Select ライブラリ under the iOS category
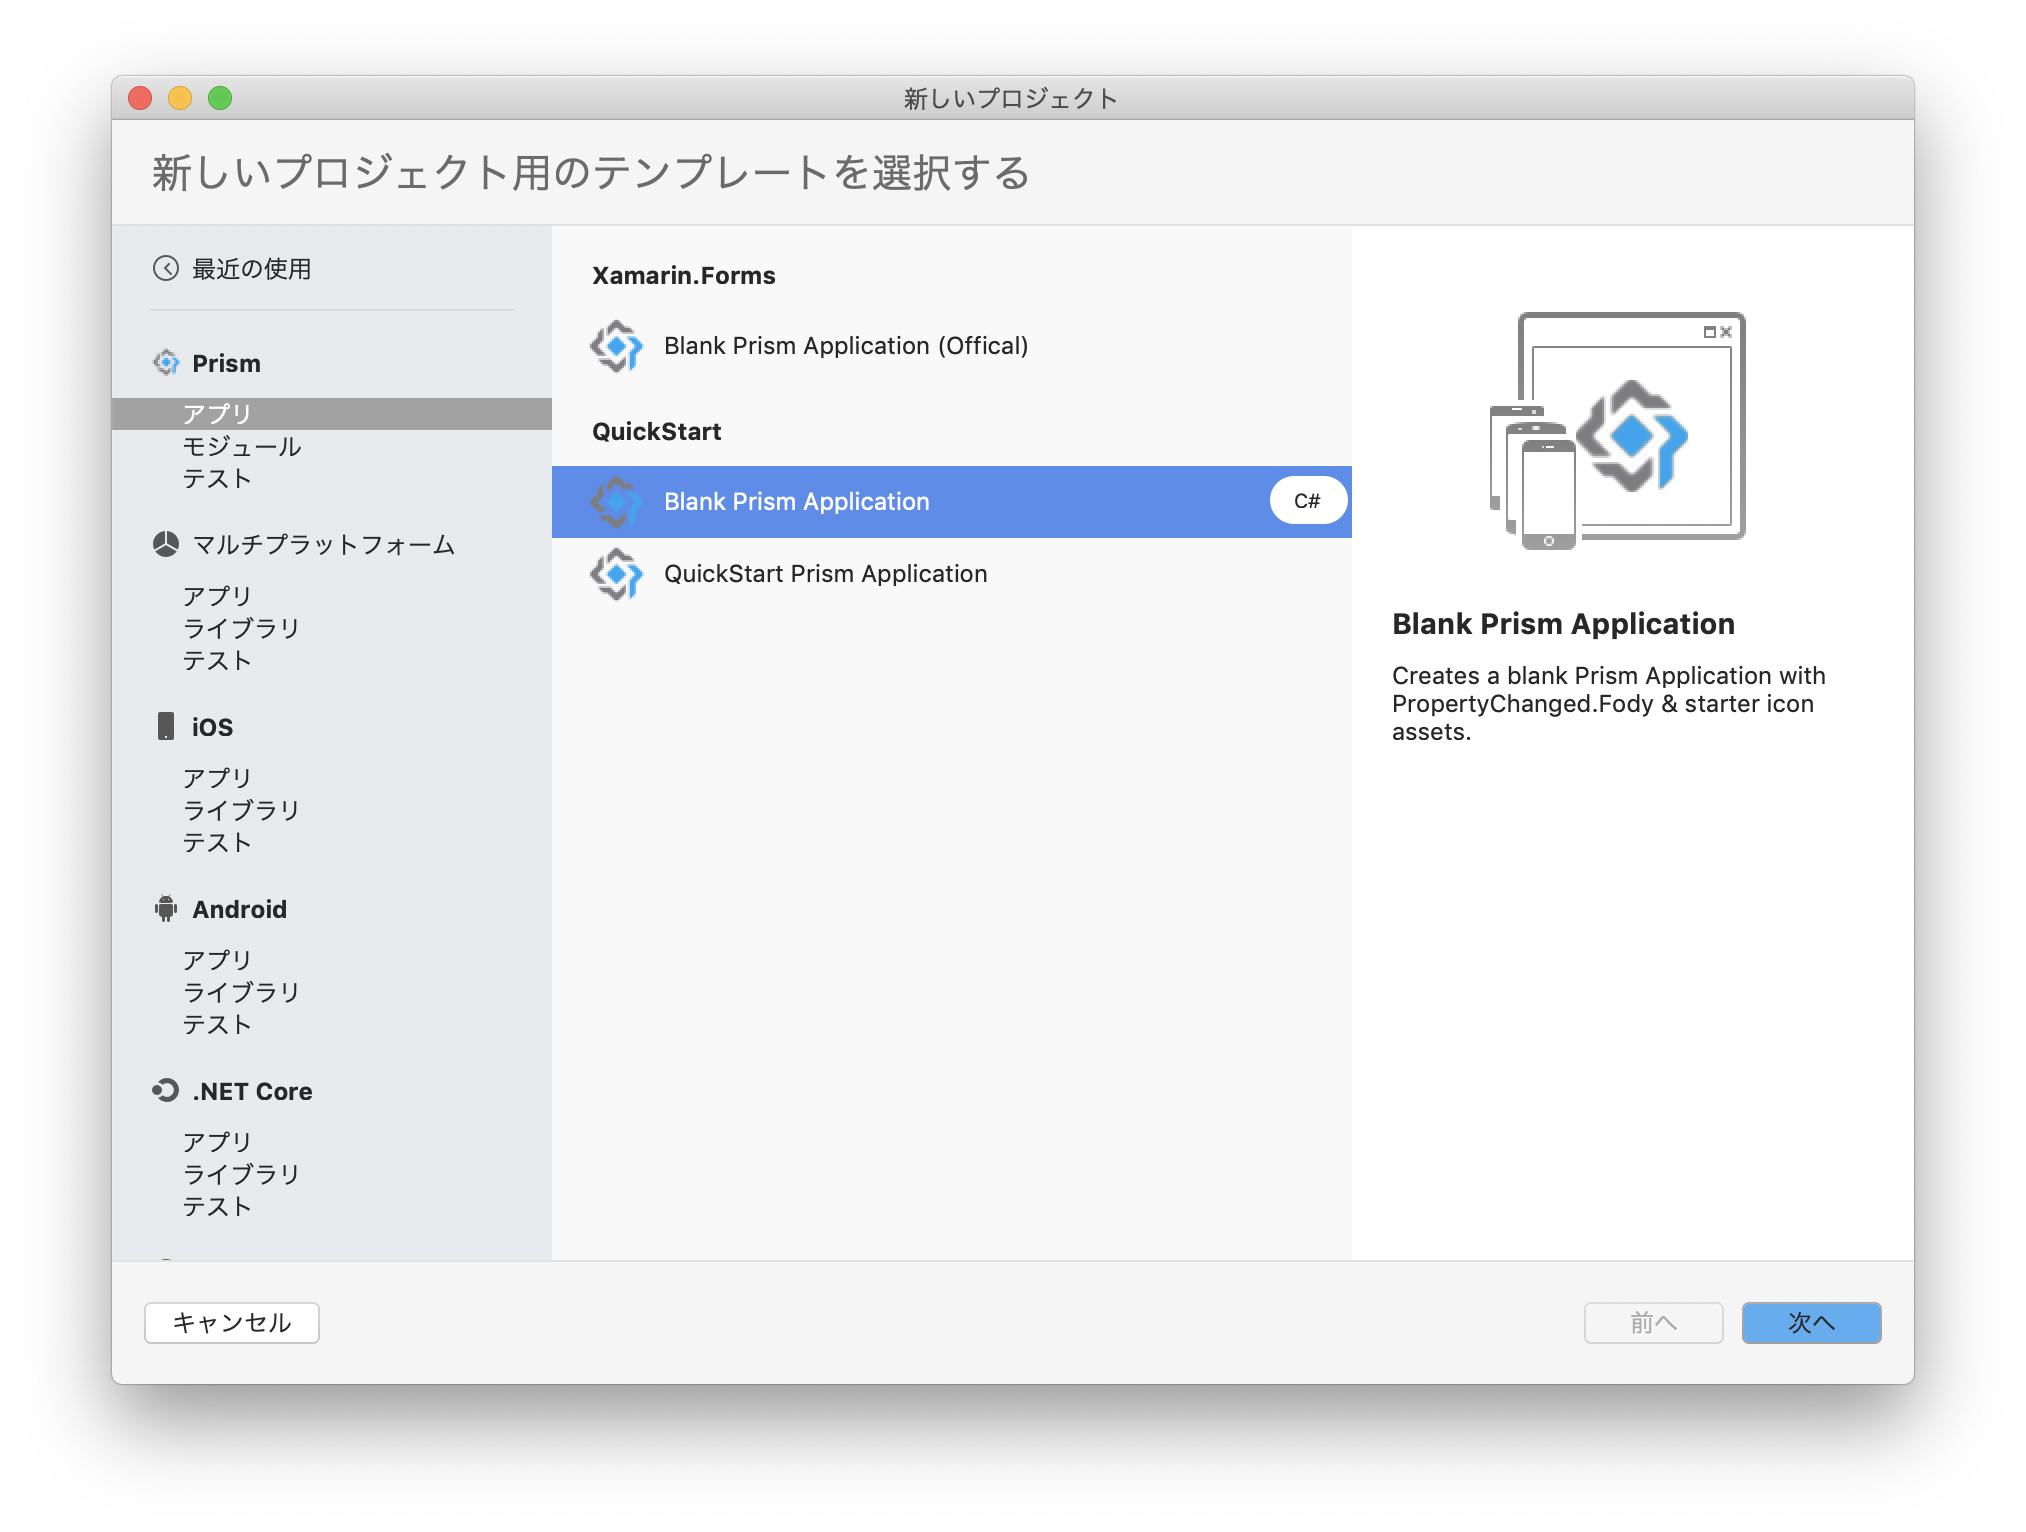Screen dimensions: 2026x1532 tap(240, 810)
